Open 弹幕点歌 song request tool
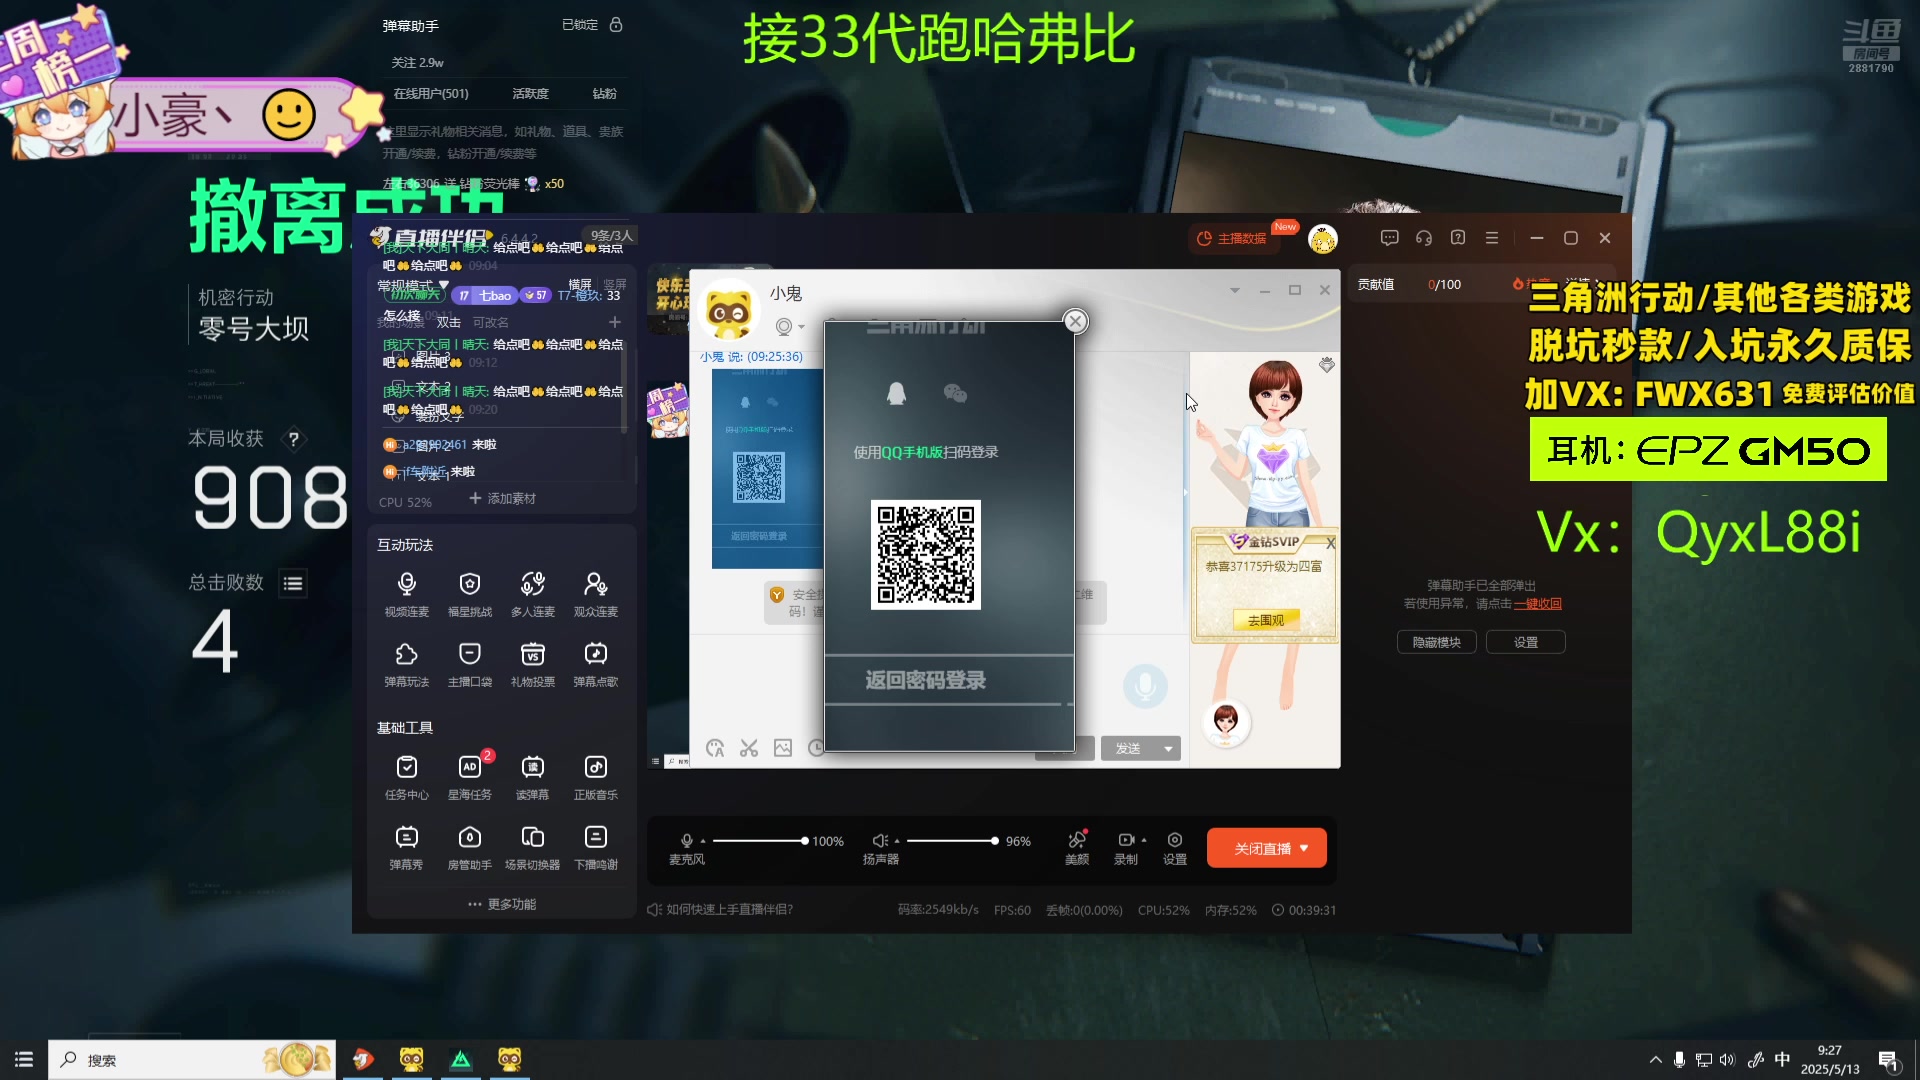The width and height of the screenshot is (1920, 1080). [x=595, y=664]
